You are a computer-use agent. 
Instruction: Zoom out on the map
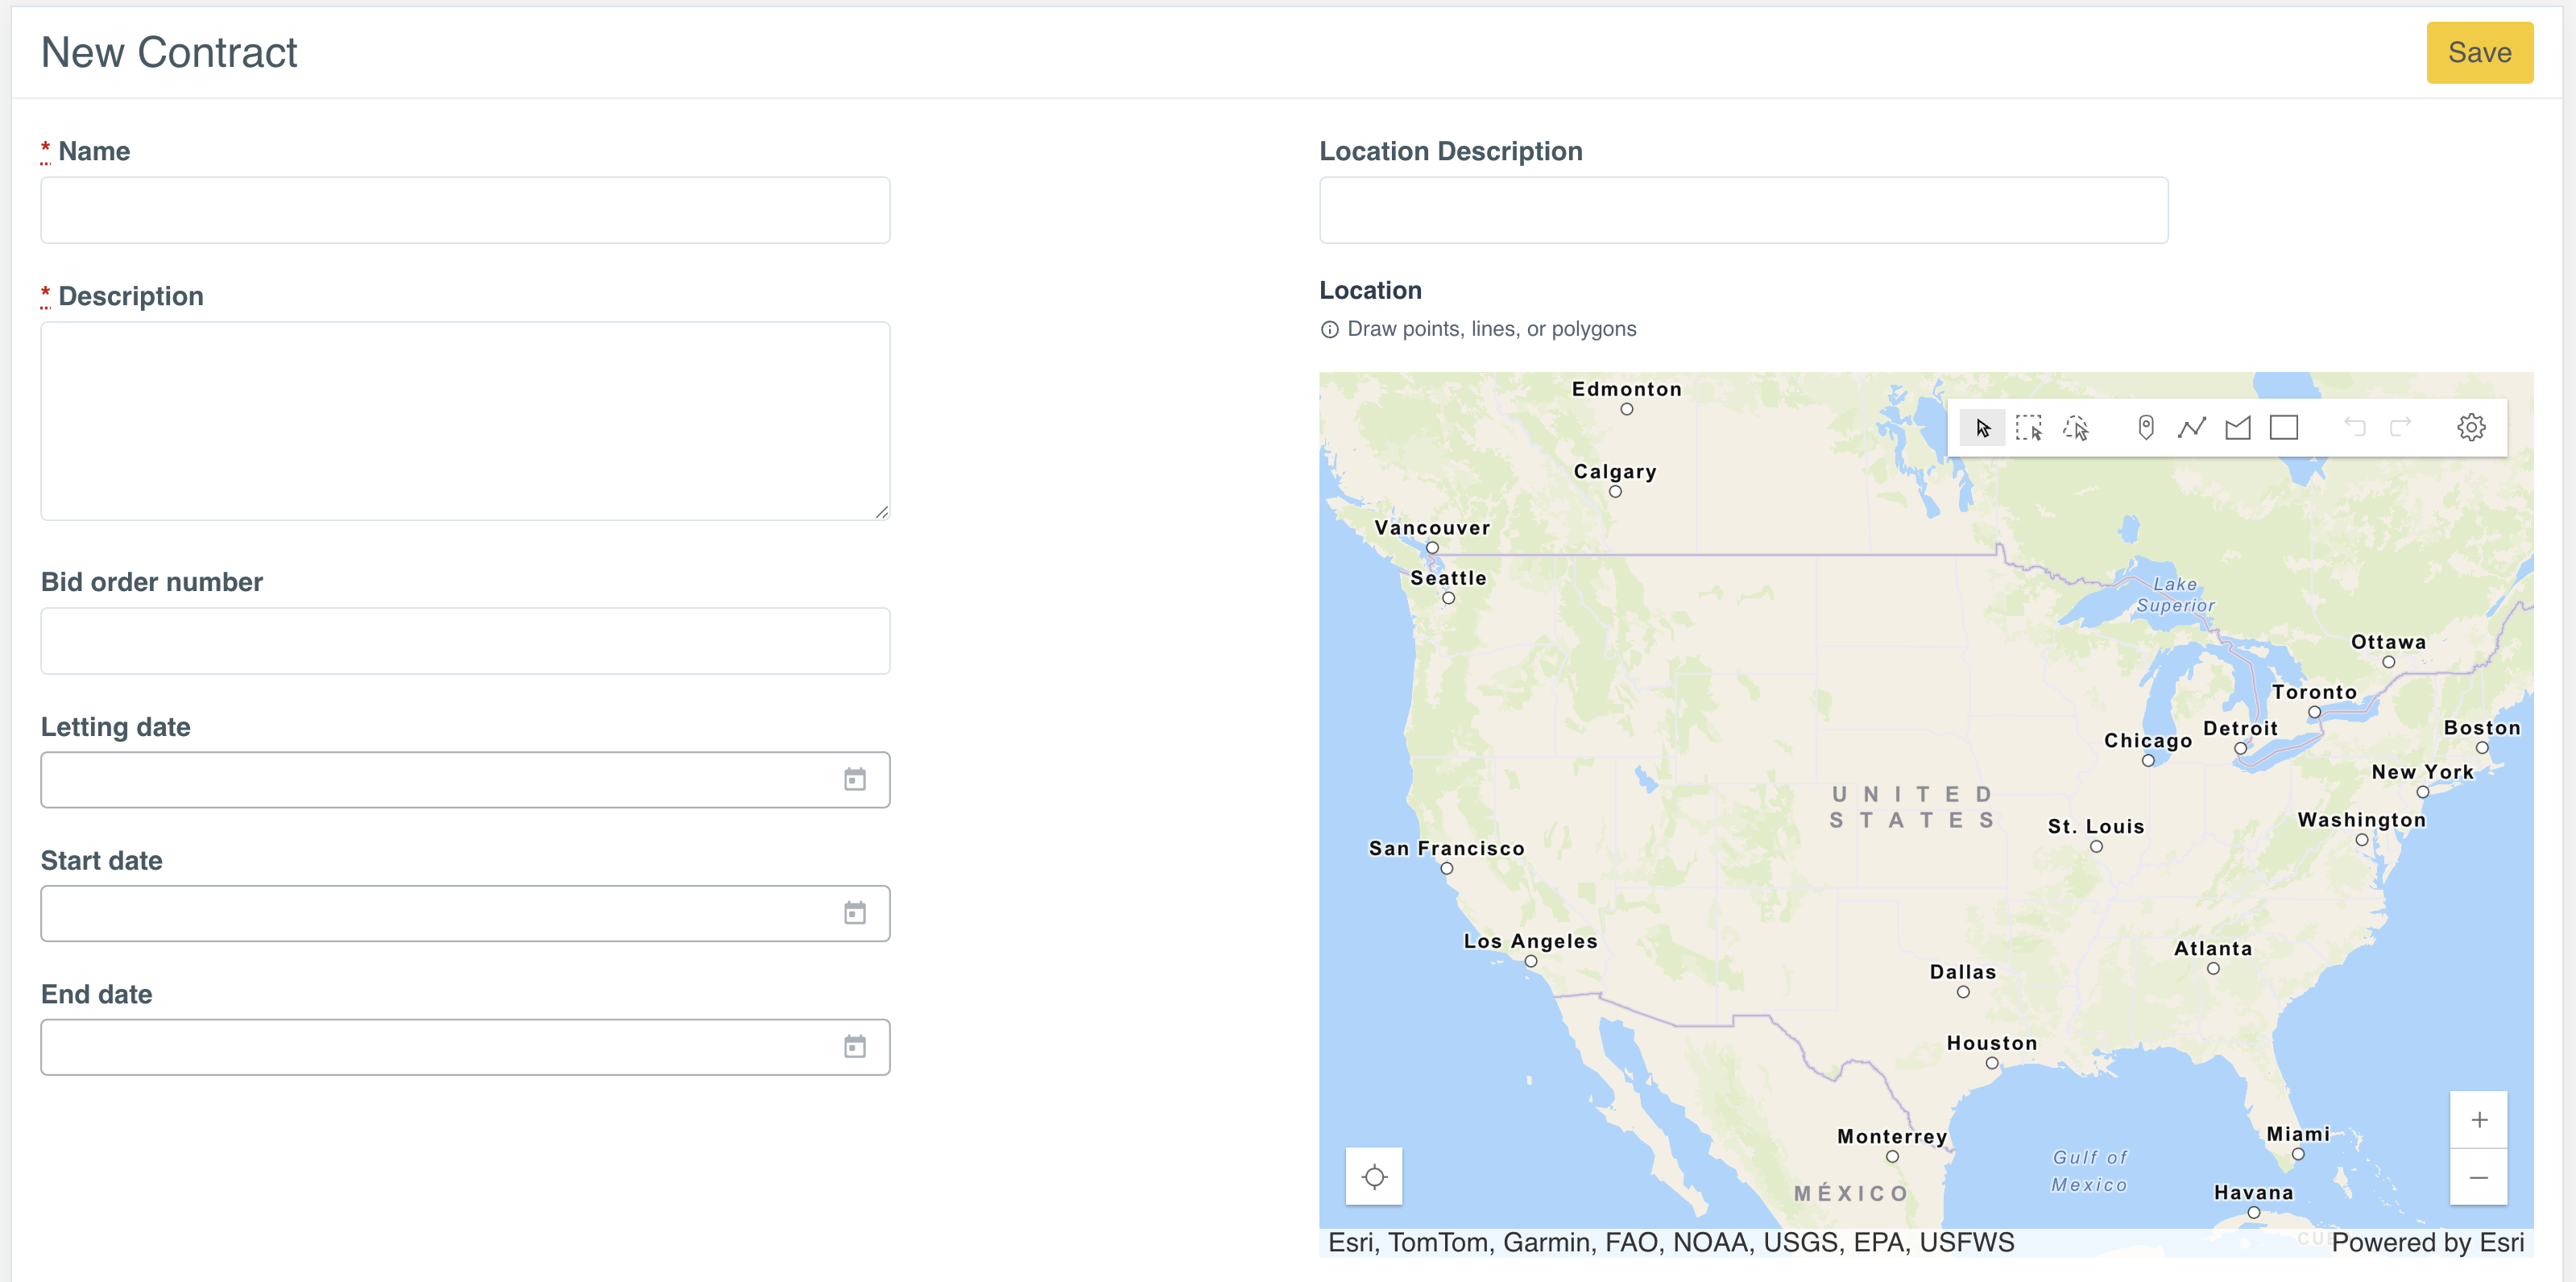[2479, 1177]
